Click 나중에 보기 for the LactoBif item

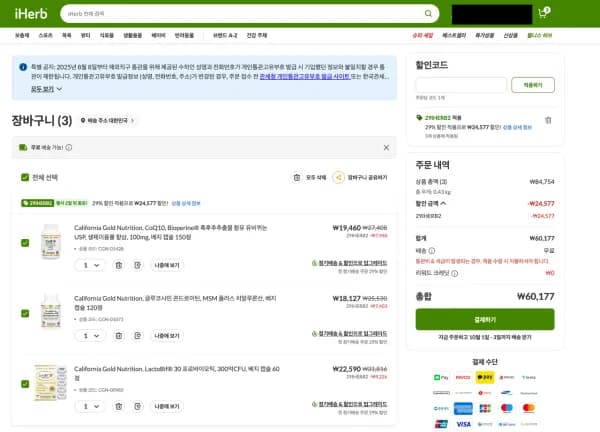point(167,406)
